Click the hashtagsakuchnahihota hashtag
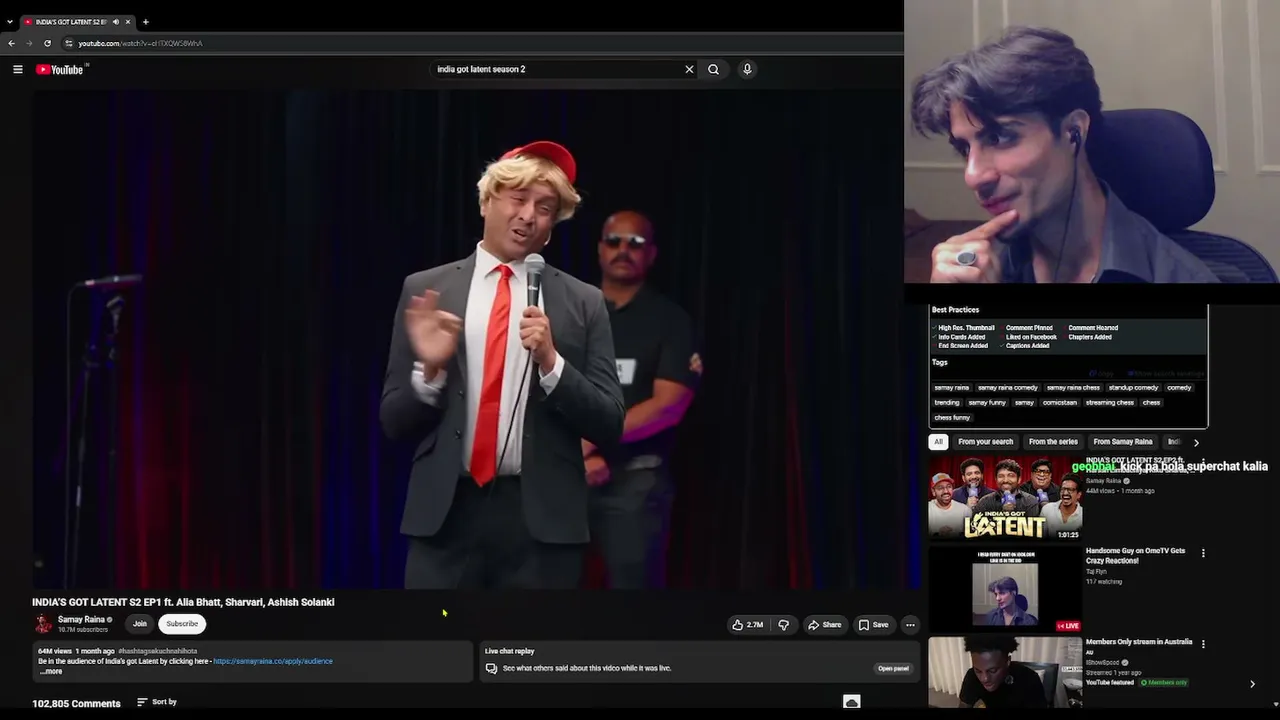The image size is (1280, 720). 158,651
